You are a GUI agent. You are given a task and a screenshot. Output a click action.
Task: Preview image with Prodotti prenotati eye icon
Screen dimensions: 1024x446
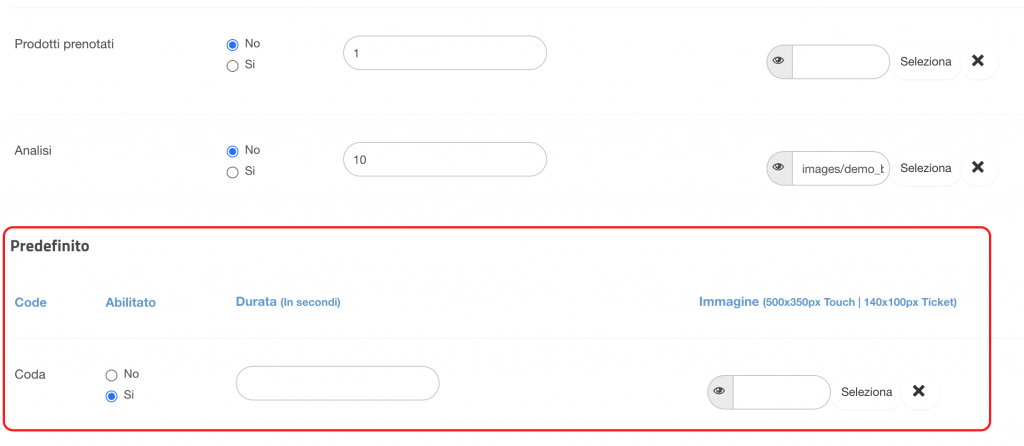(x=779, y=61)
